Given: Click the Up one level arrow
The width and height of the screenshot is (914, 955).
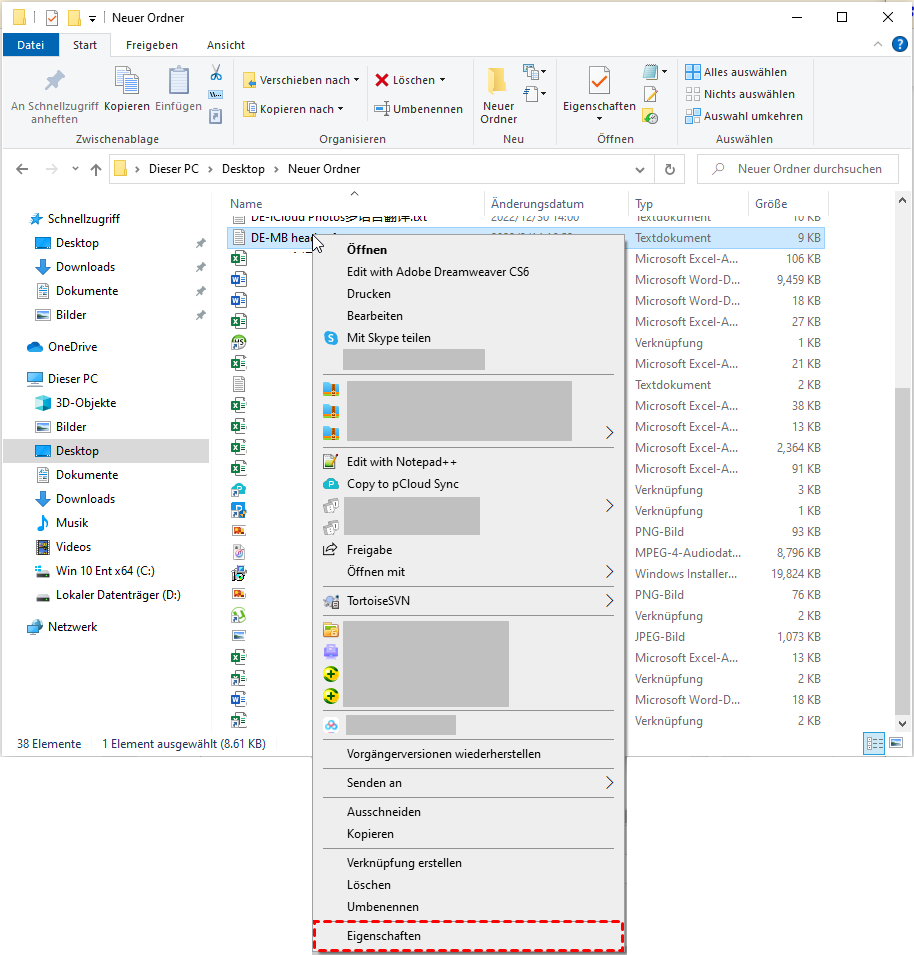Looking at the screenshot, I should click(x=96, y=169).
